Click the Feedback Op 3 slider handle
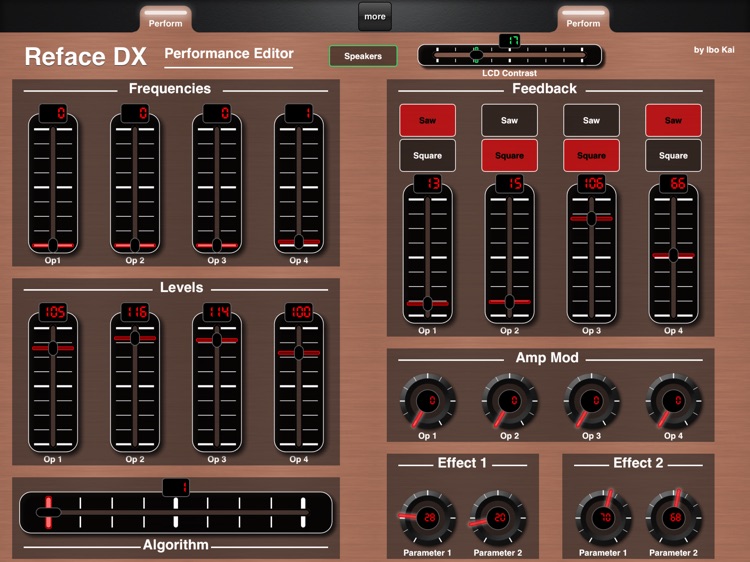The width and height of the screenshot is (750, 562). click(x=591, y=219)
